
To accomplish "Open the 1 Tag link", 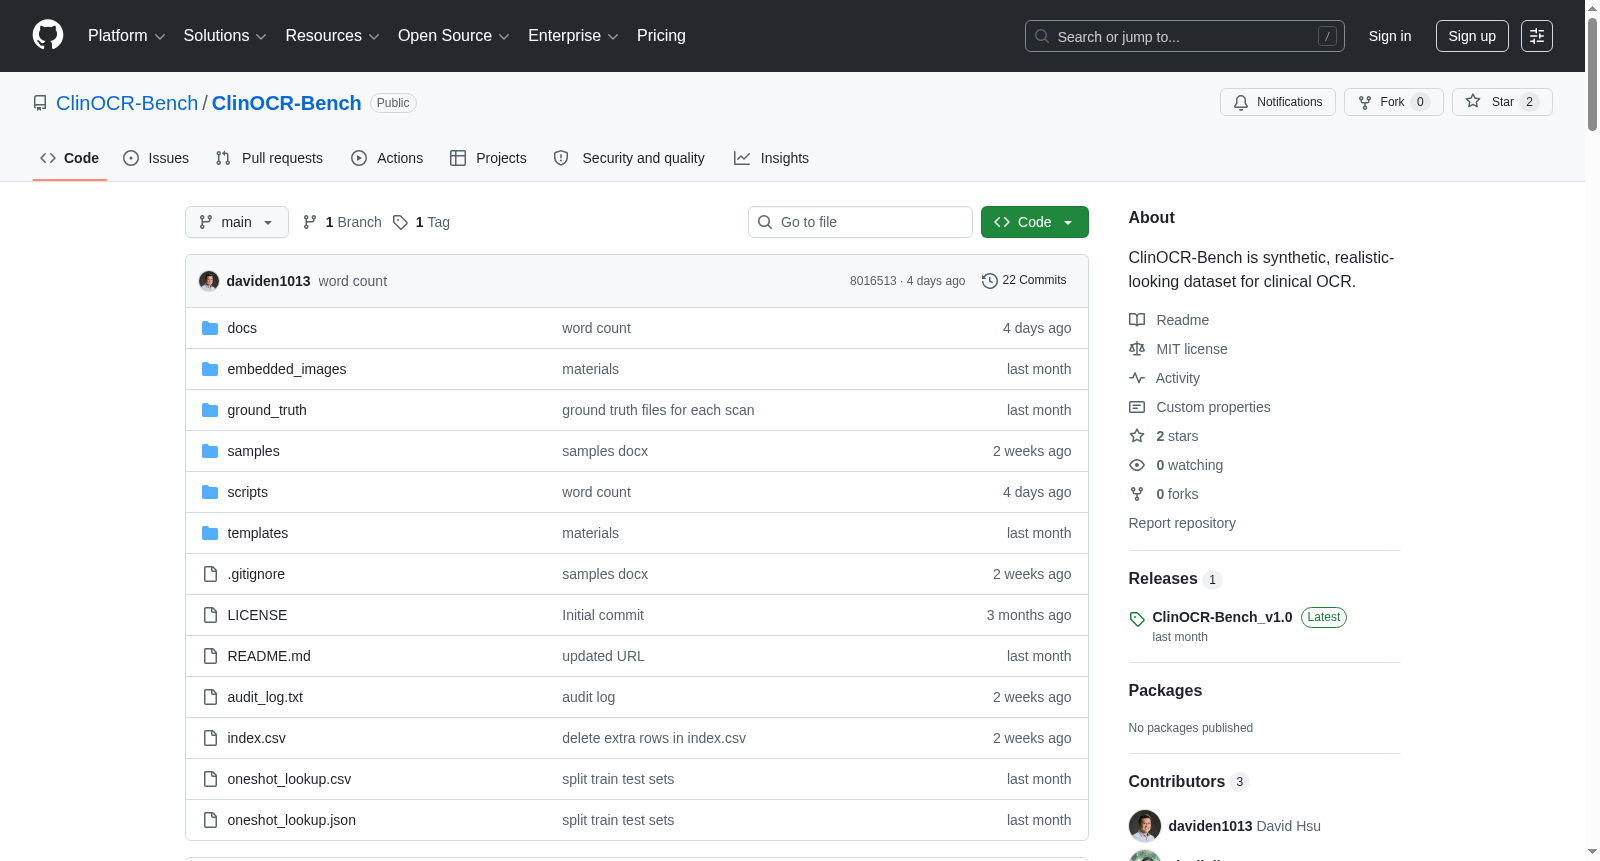I will pos(421,222).
